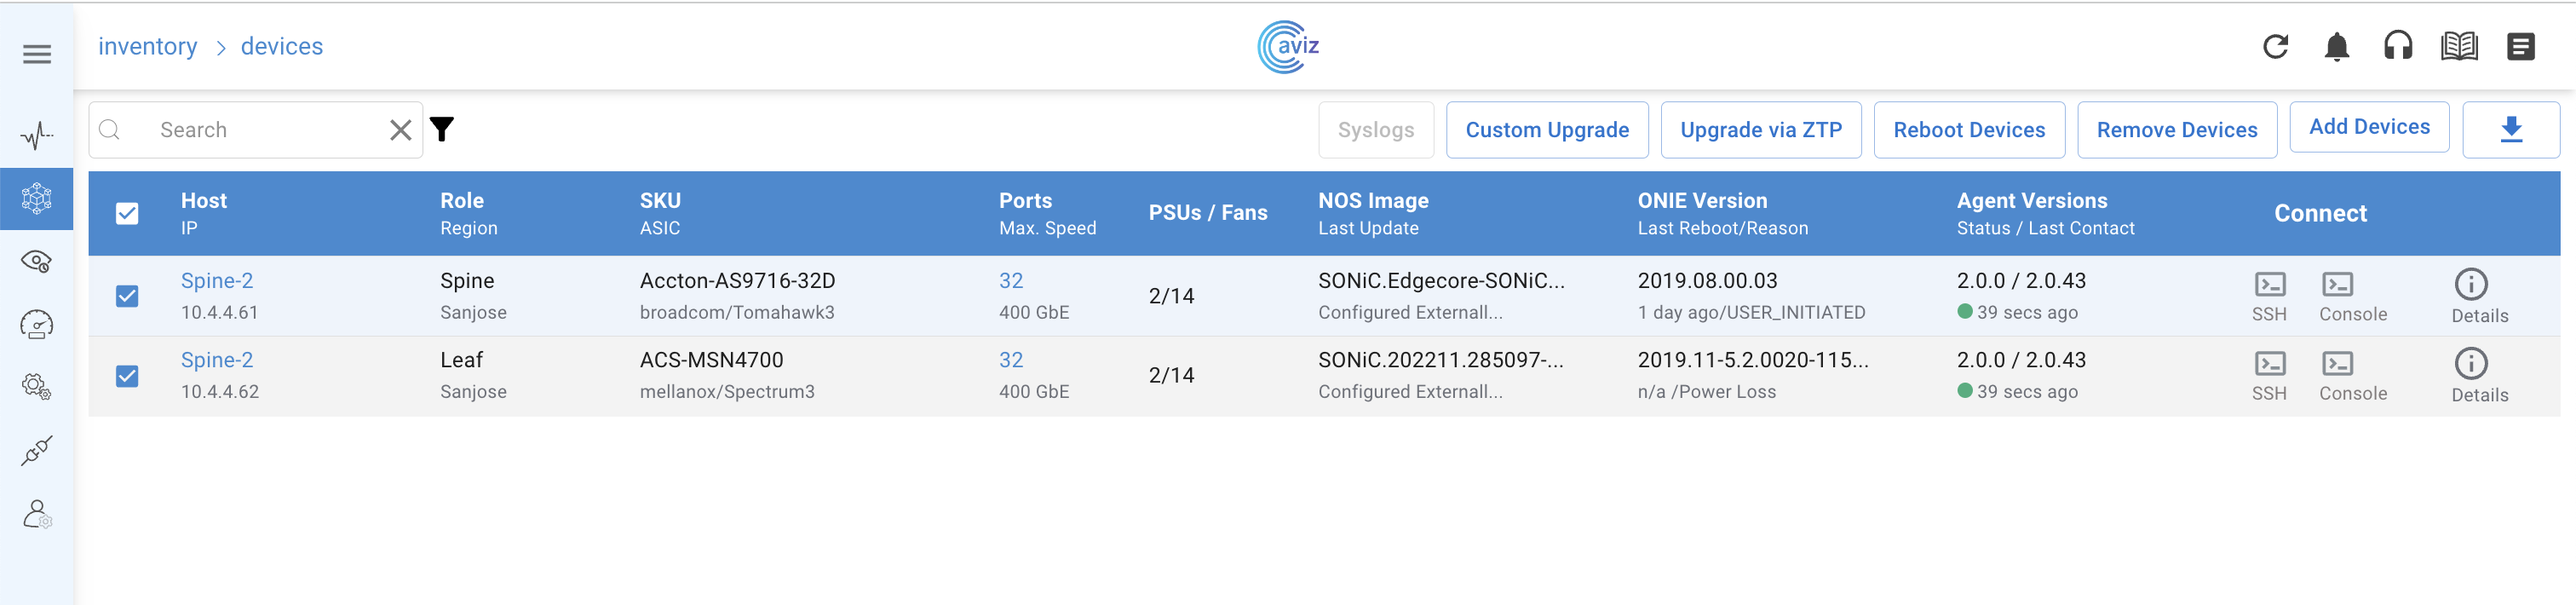Go to inventory breadcrumb
The height and width of the screenshot is (605, 2576).
(x=147, y=47)
